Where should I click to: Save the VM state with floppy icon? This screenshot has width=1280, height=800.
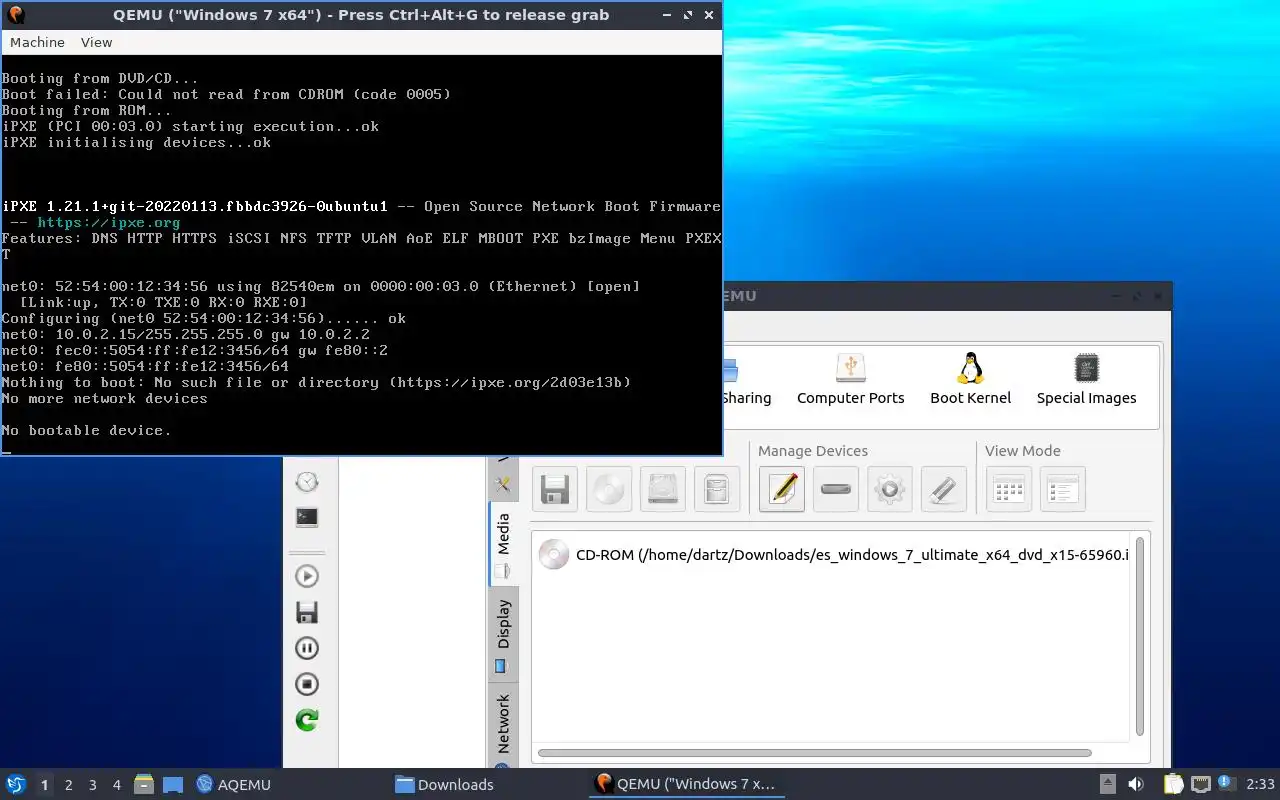click(307, 612)
